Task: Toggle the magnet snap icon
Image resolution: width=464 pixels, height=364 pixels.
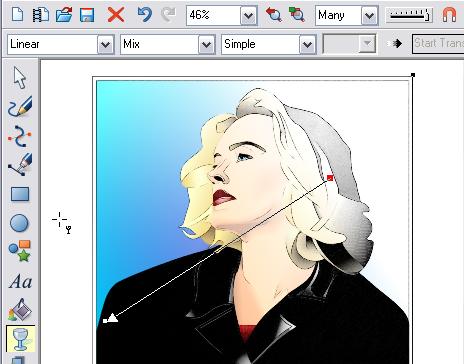Action: (x=449, y=15)
